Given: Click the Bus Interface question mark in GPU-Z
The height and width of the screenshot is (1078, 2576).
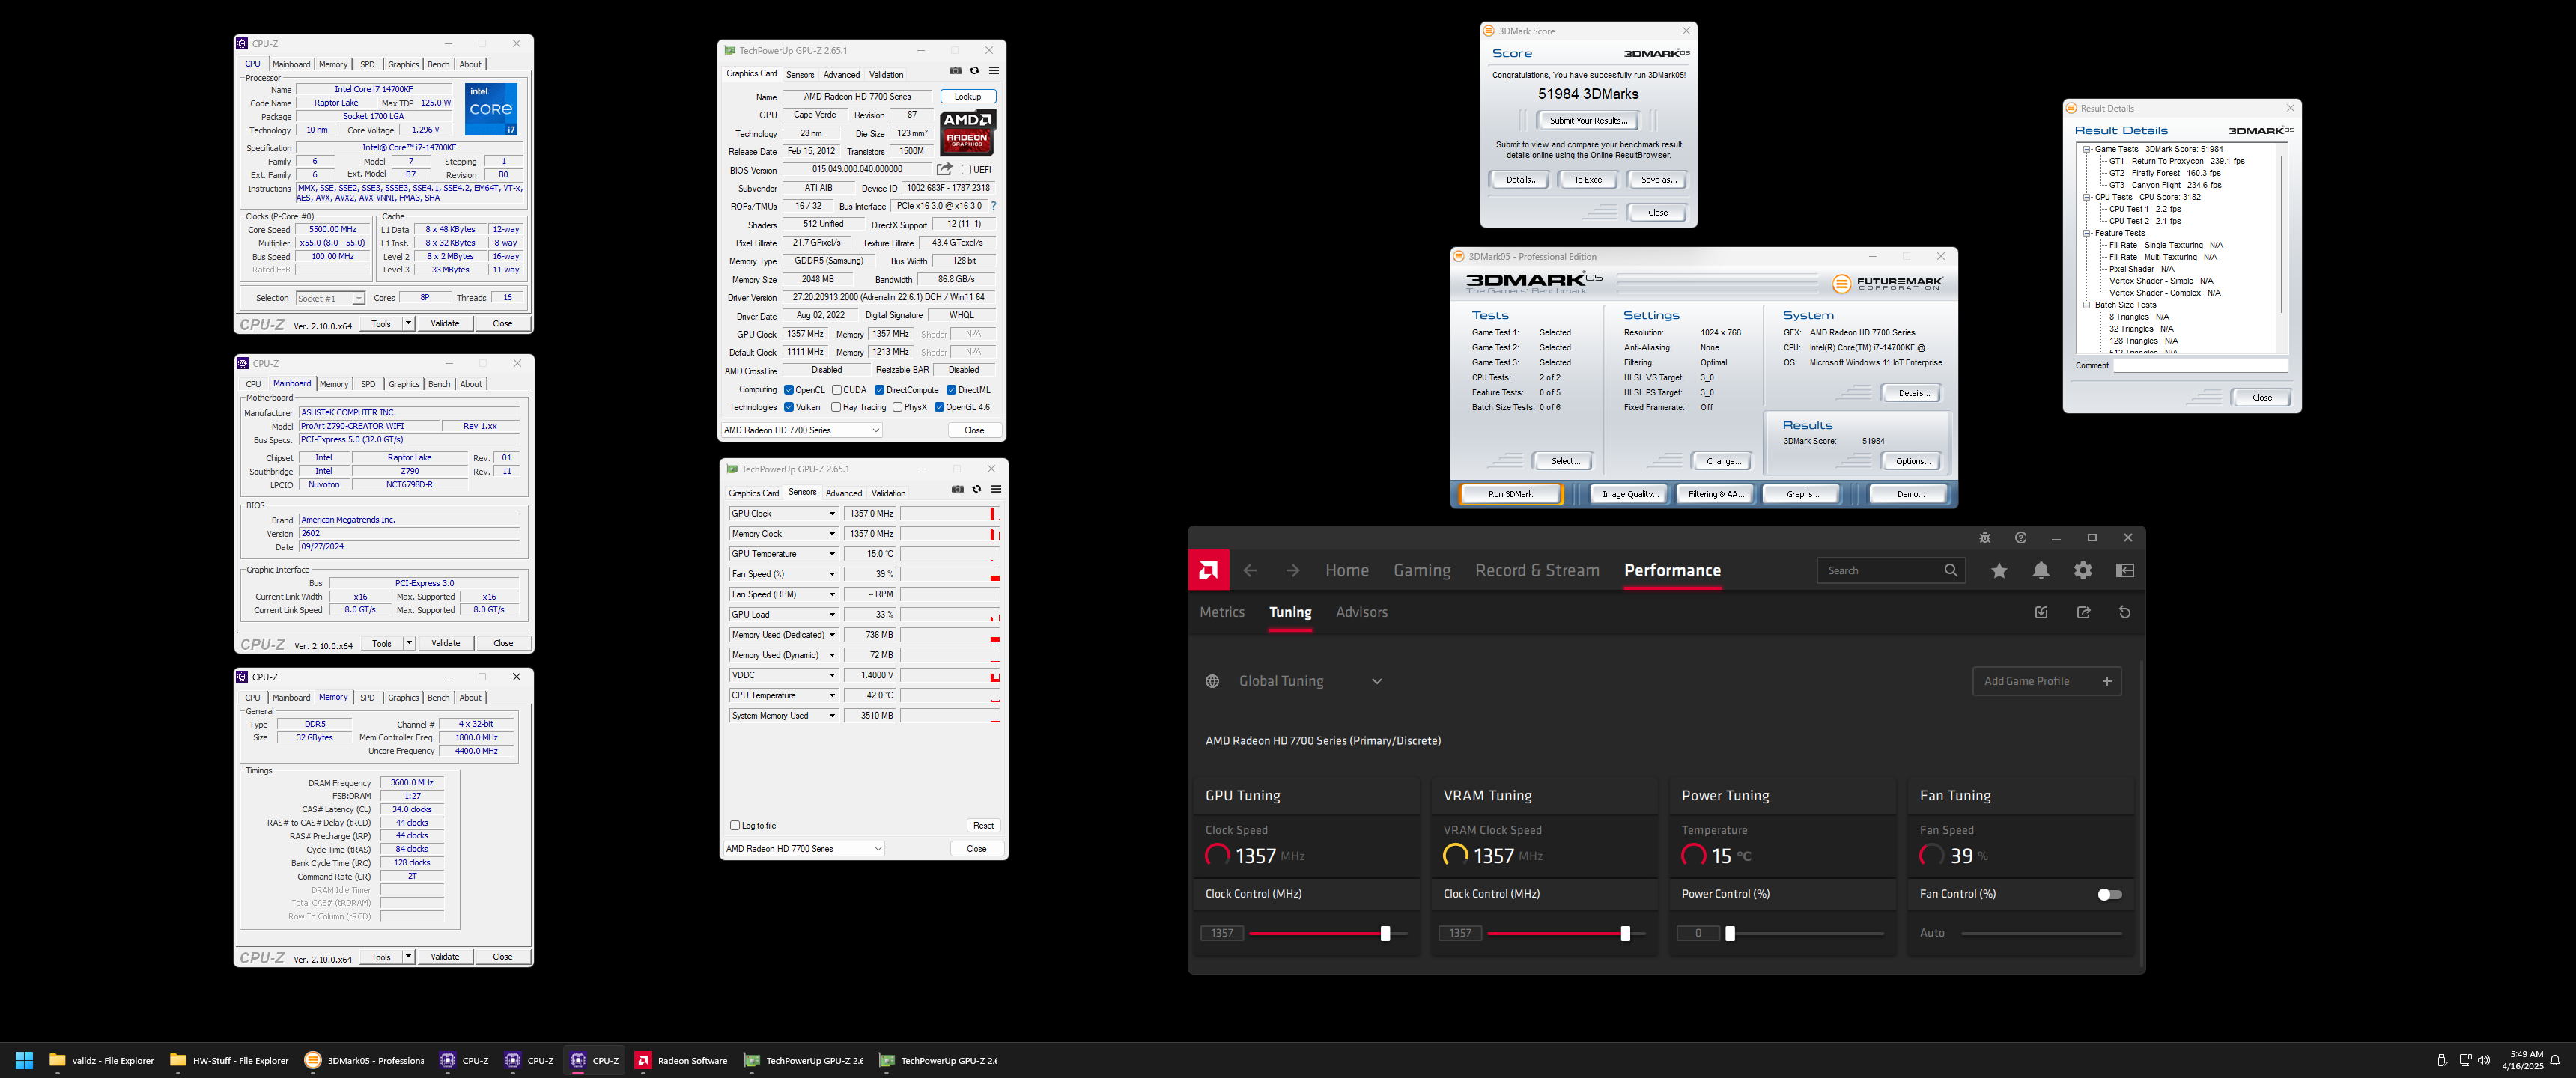Looking at the screenshot, I should pyautogui.click(x=993, y=206).
